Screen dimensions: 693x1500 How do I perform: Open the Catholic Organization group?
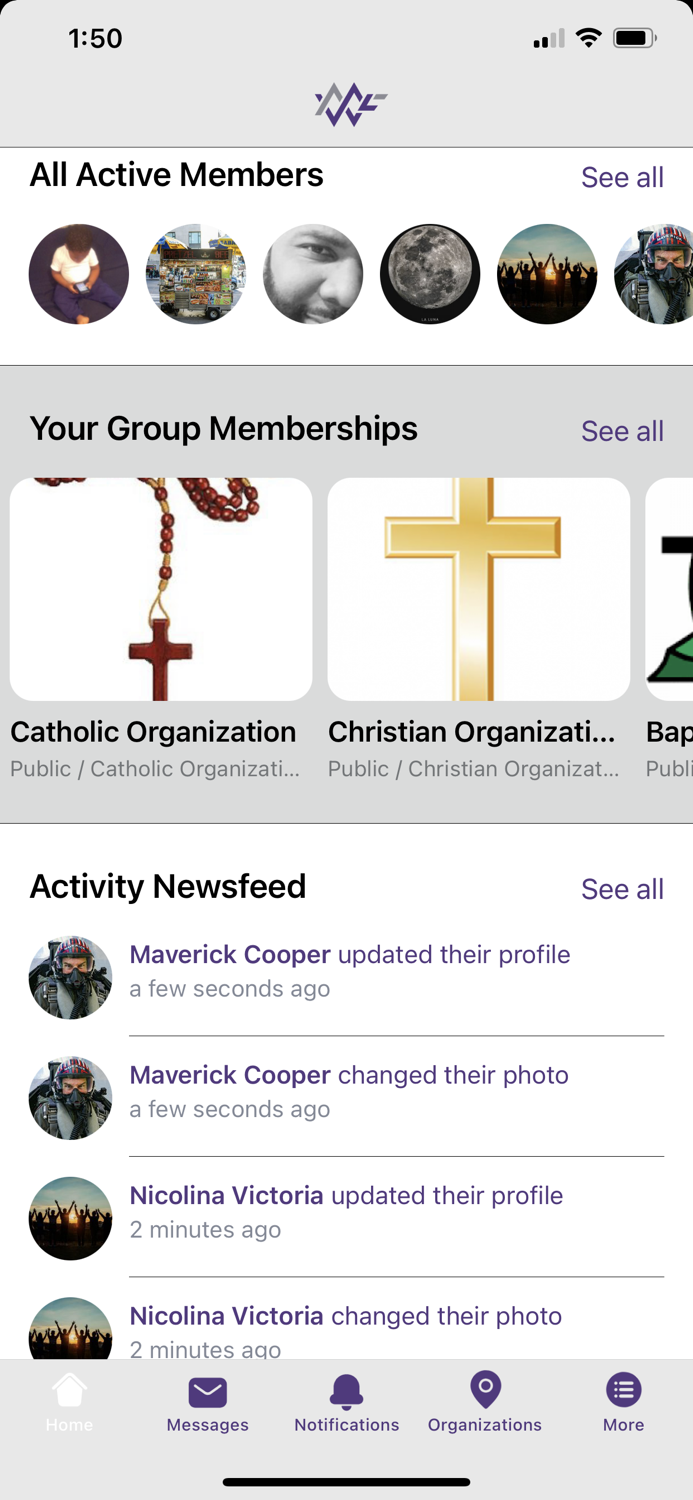[x=160, y=589]
